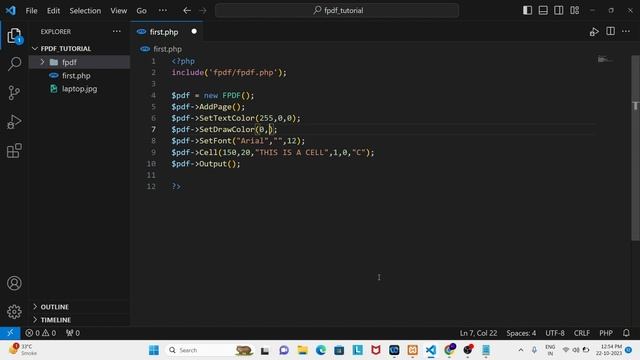Go back with the left arrow
640x360 pixels.
[187, 11]
